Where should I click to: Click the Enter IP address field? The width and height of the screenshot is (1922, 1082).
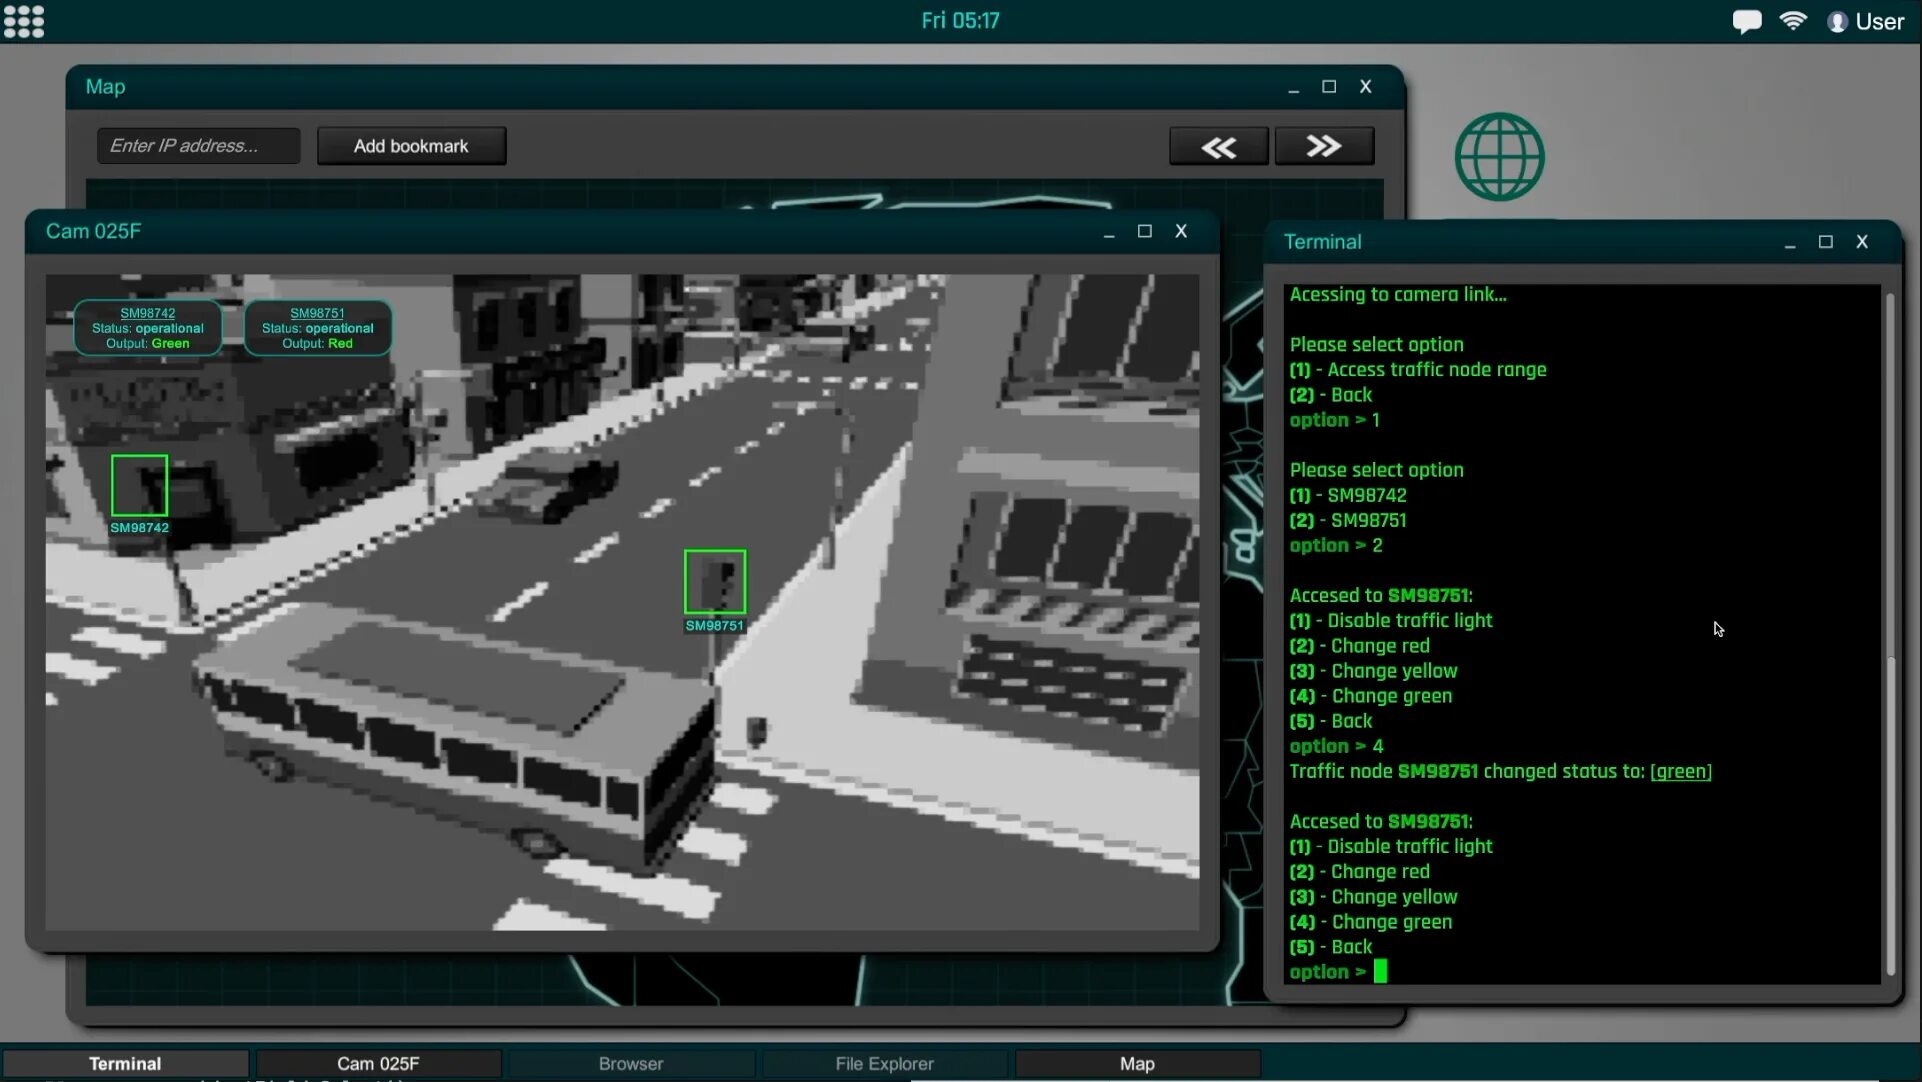tap(198, 146)
